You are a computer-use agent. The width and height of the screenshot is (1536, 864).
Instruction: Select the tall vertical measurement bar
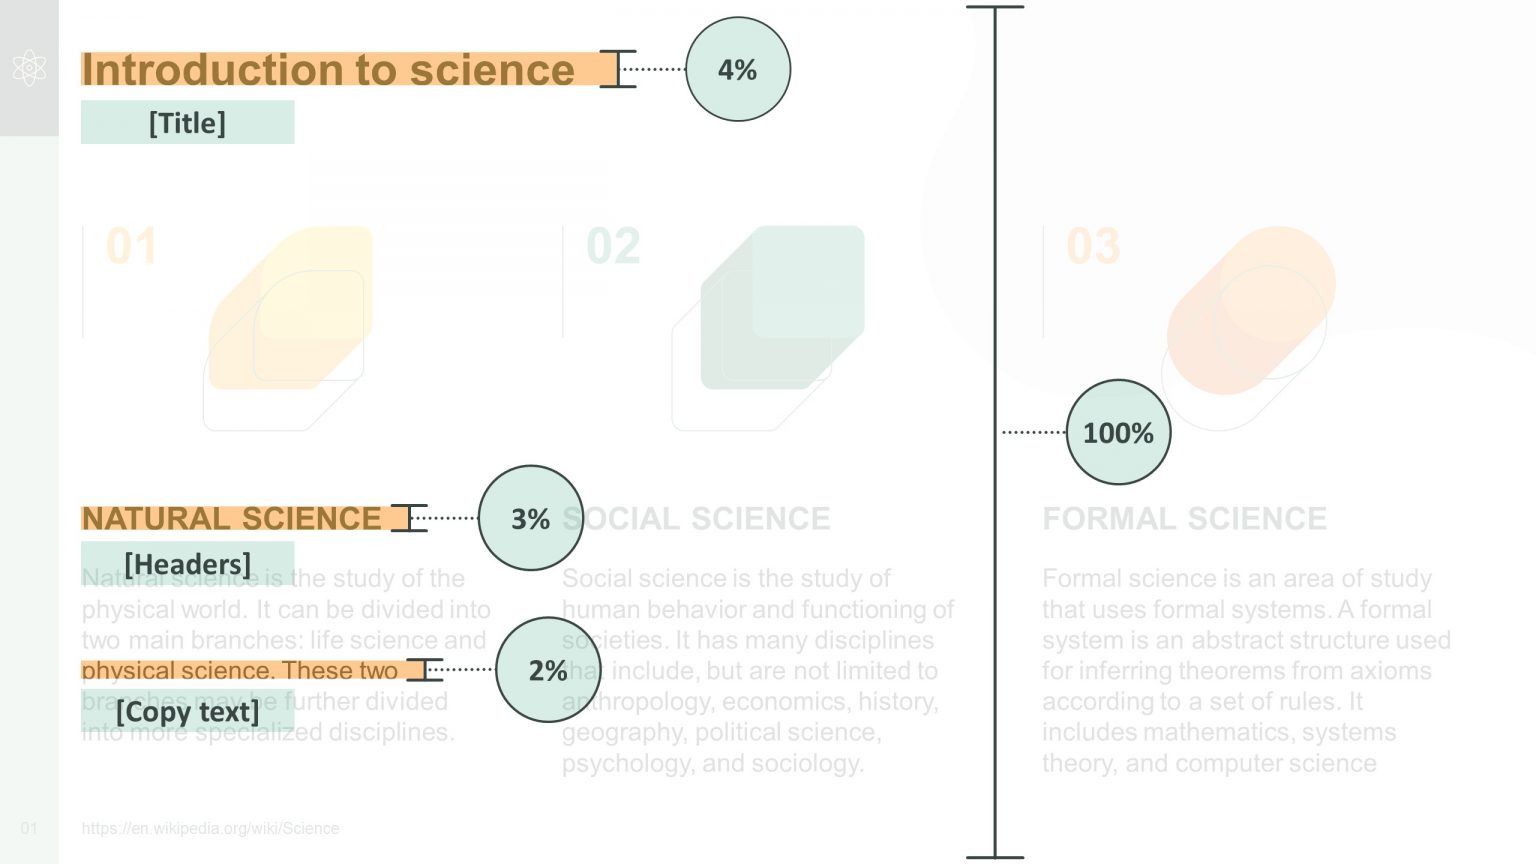coord(995,432)
